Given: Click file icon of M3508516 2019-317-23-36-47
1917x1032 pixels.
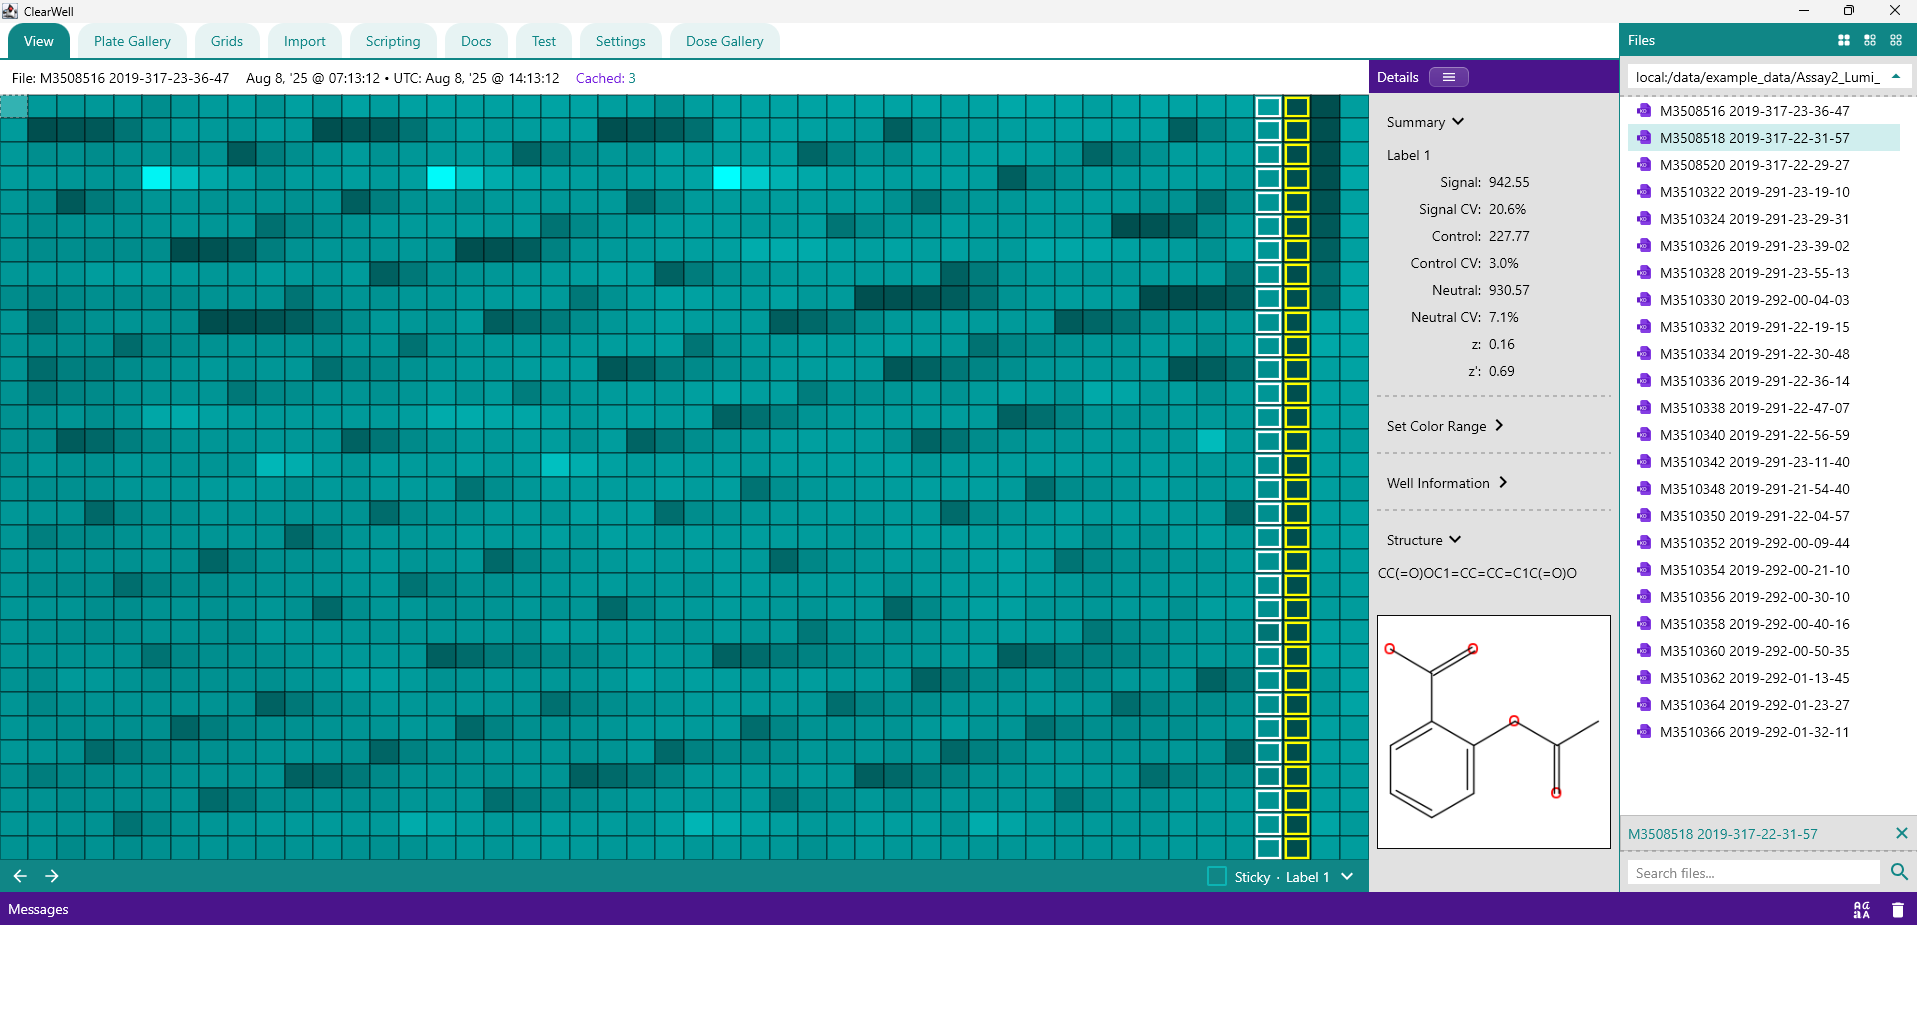Looking at the screenshot, I should (1644, 111).
